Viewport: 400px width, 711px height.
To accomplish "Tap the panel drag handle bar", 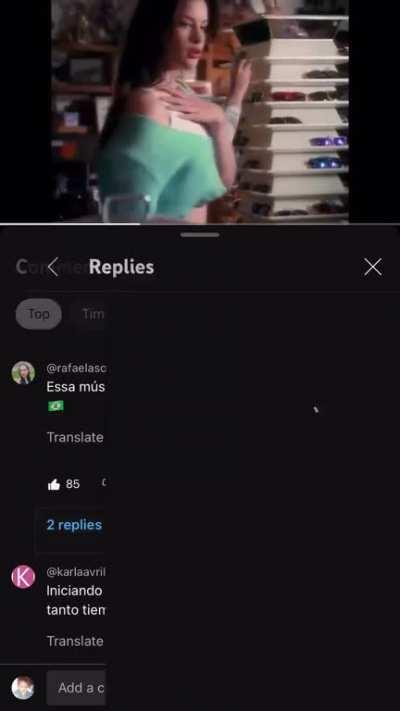I will tap(200, 235).
